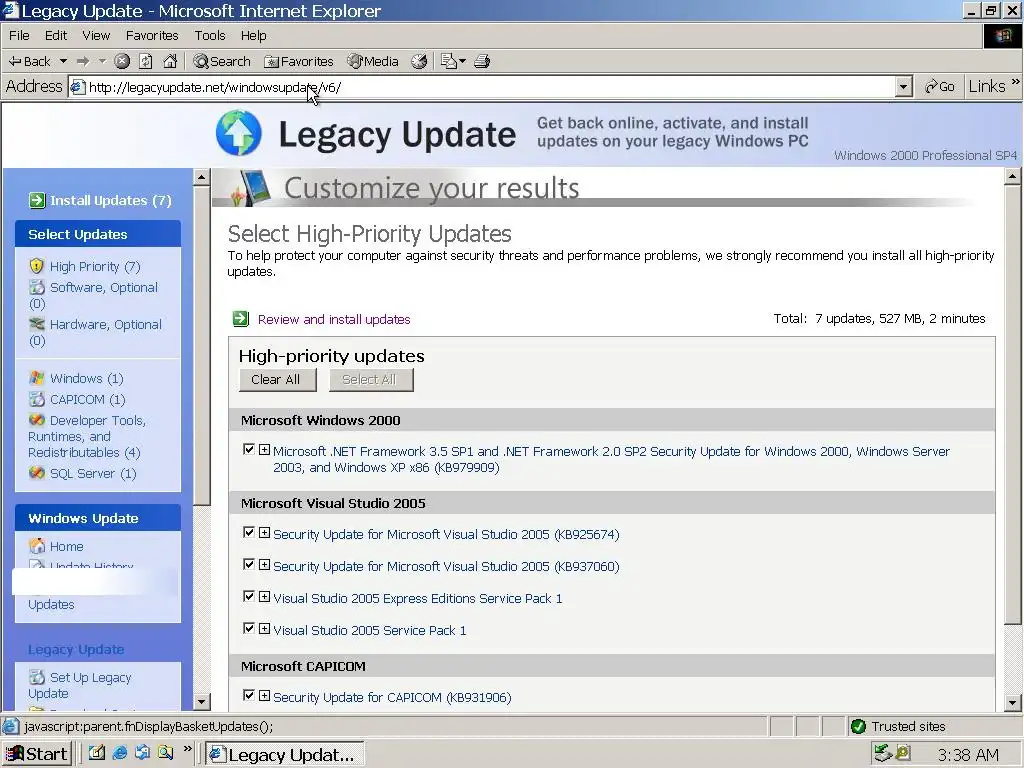1024x768 pixels.
Task: Click the Show Desktop quick launch icon
Action: click(96, 753)
